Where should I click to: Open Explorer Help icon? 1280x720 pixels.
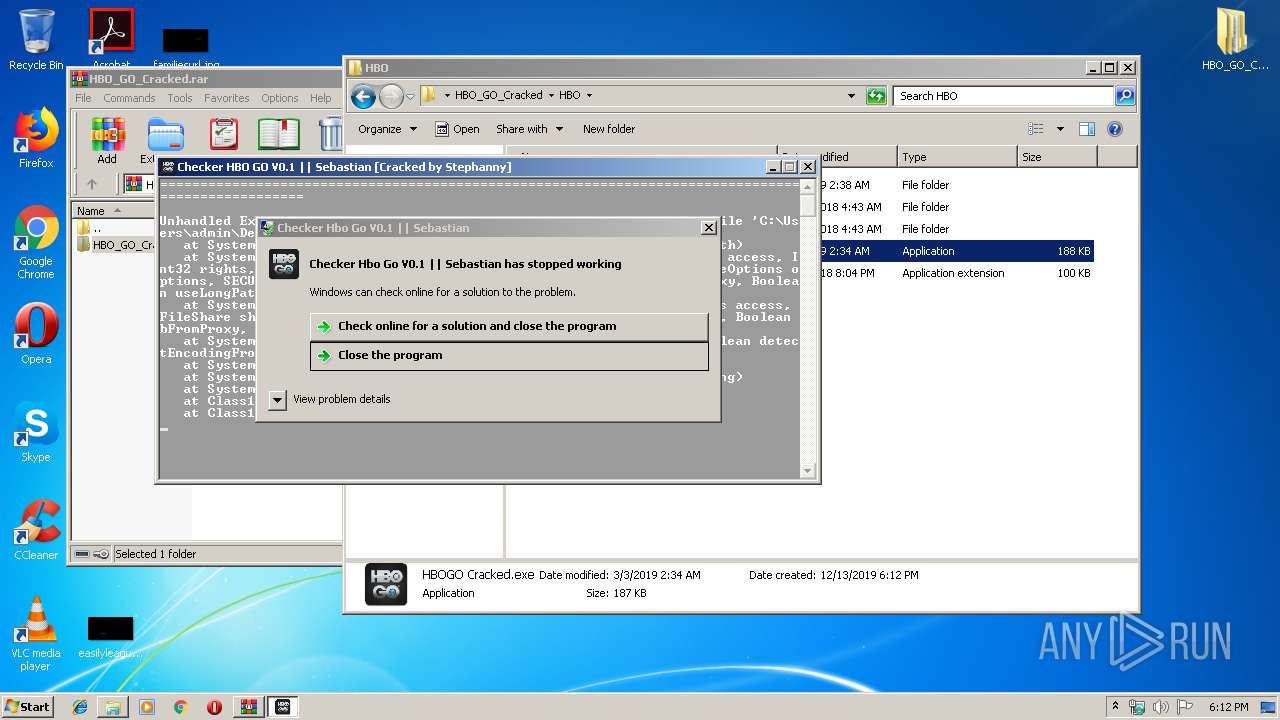coord(1115,129)
